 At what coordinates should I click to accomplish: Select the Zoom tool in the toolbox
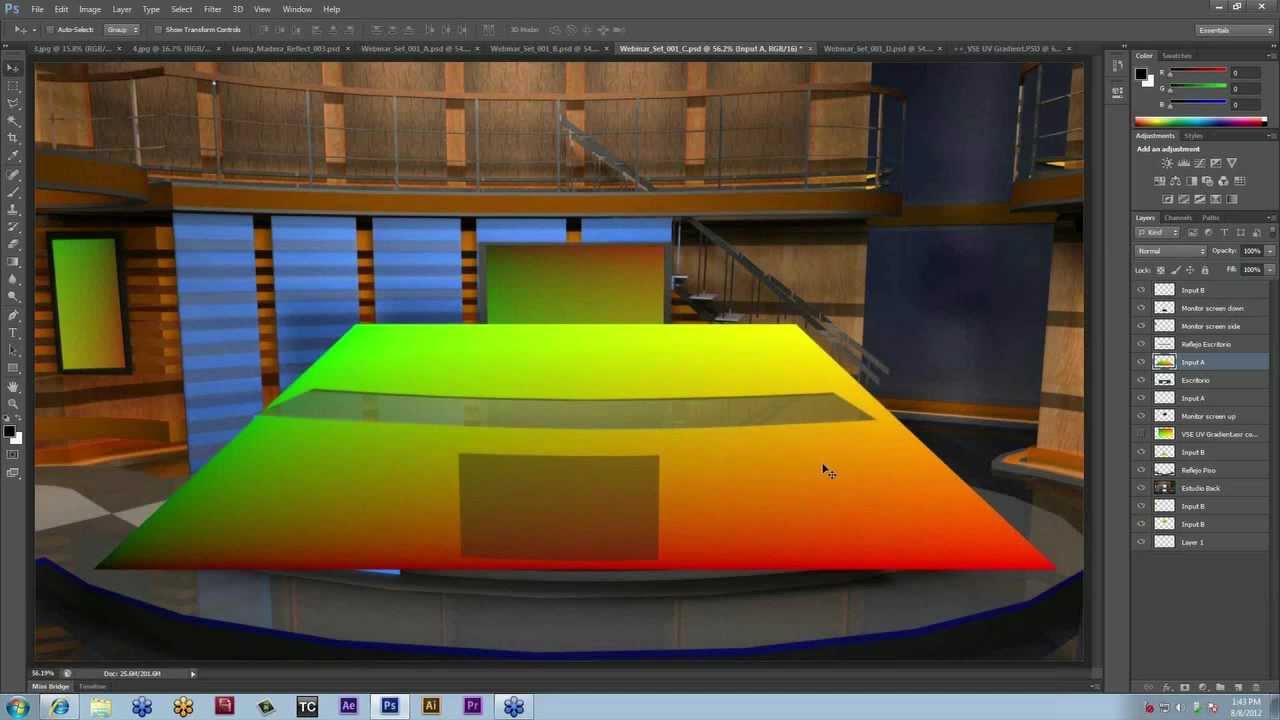(13, 404)
